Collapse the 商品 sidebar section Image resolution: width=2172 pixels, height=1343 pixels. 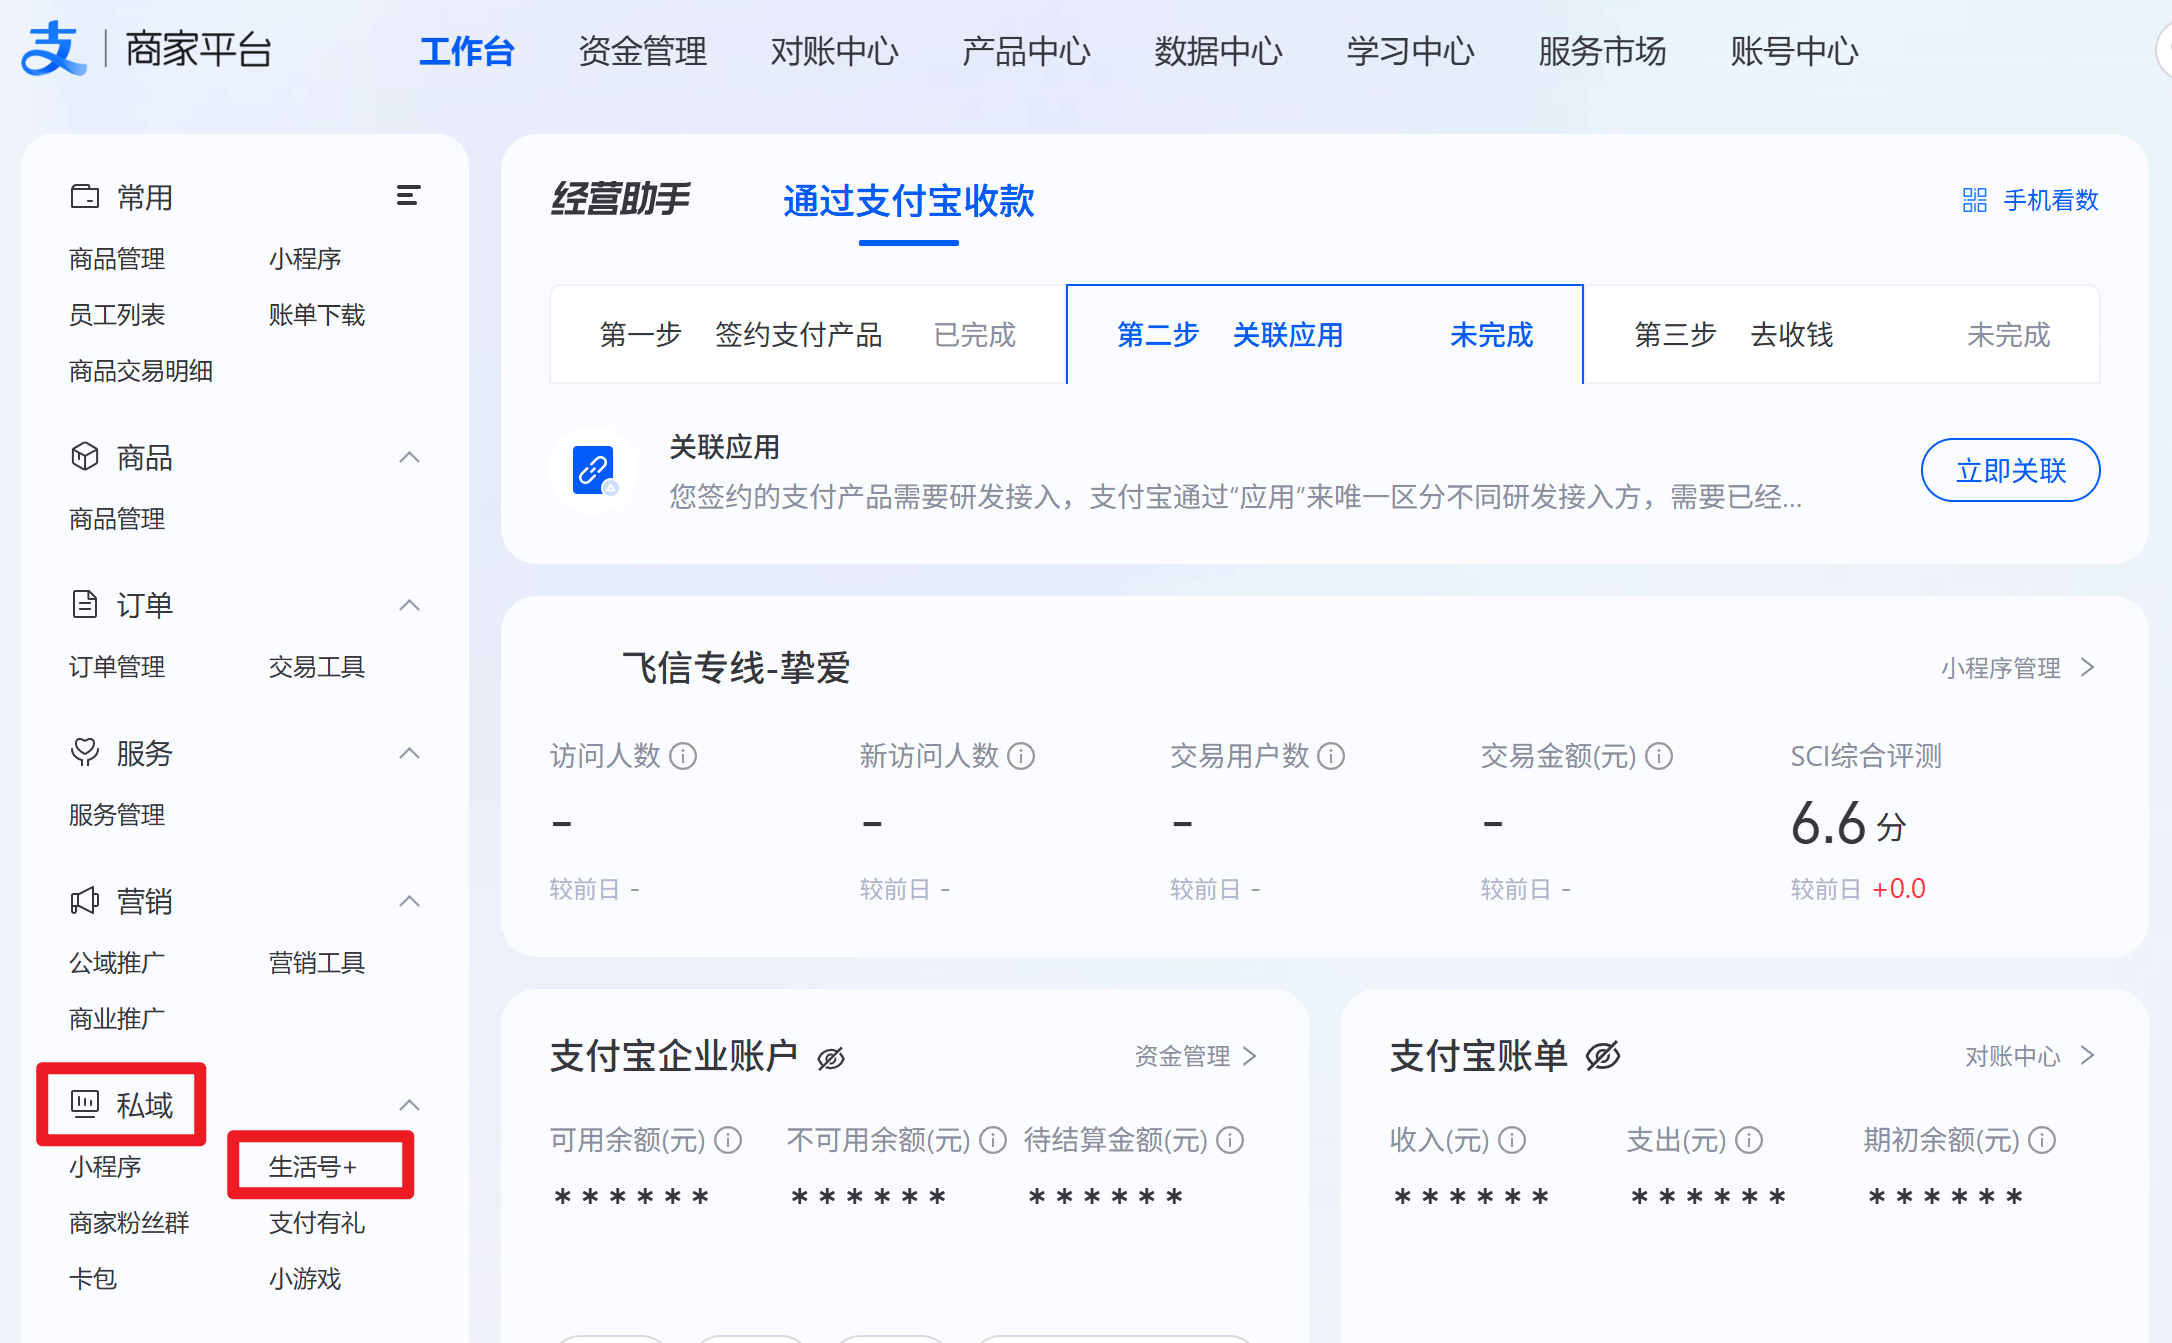tap(409, 458)
